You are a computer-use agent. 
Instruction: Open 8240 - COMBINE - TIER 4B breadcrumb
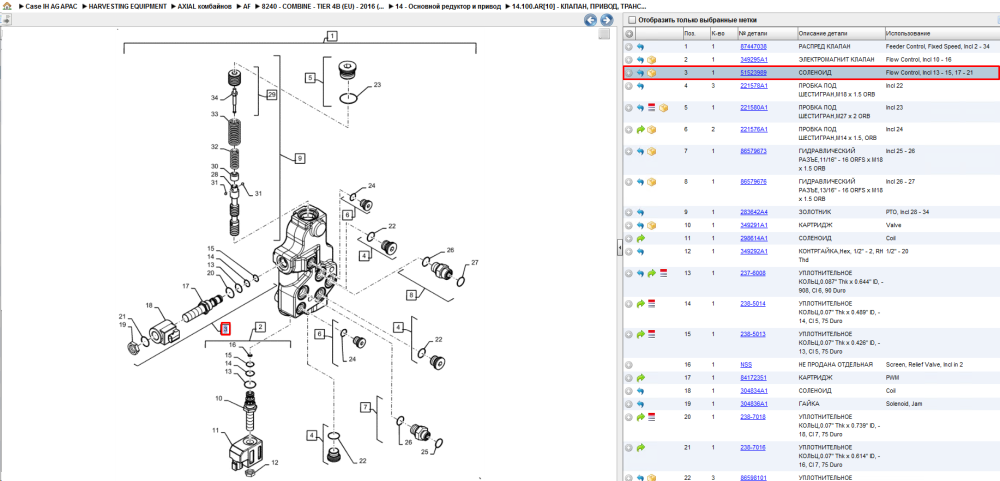tap(321, 6)
